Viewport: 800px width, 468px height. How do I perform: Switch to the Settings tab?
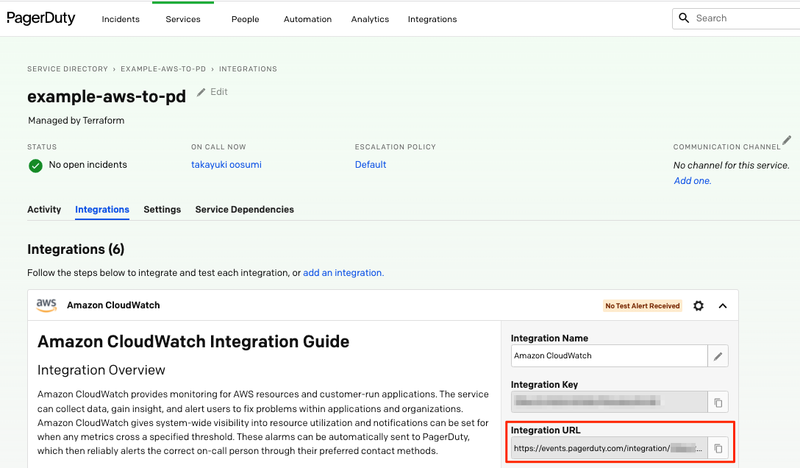tap(162, 209)
